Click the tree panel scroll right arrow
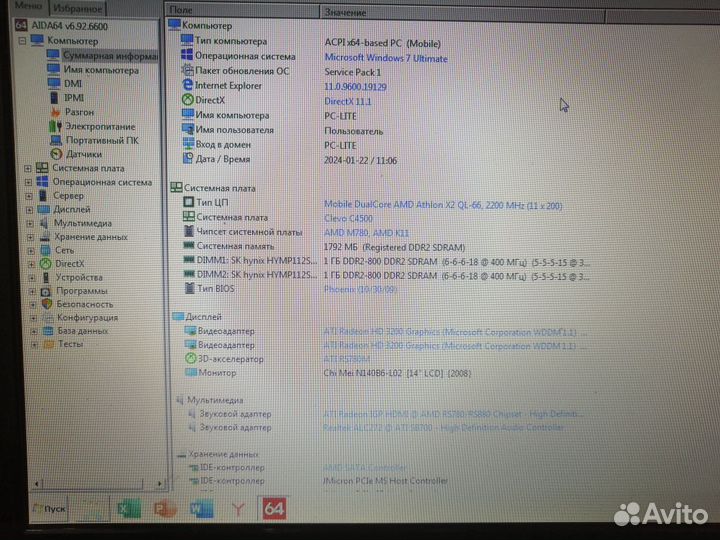The height and width of the screenshot is (540, 720). coord(159,483)
